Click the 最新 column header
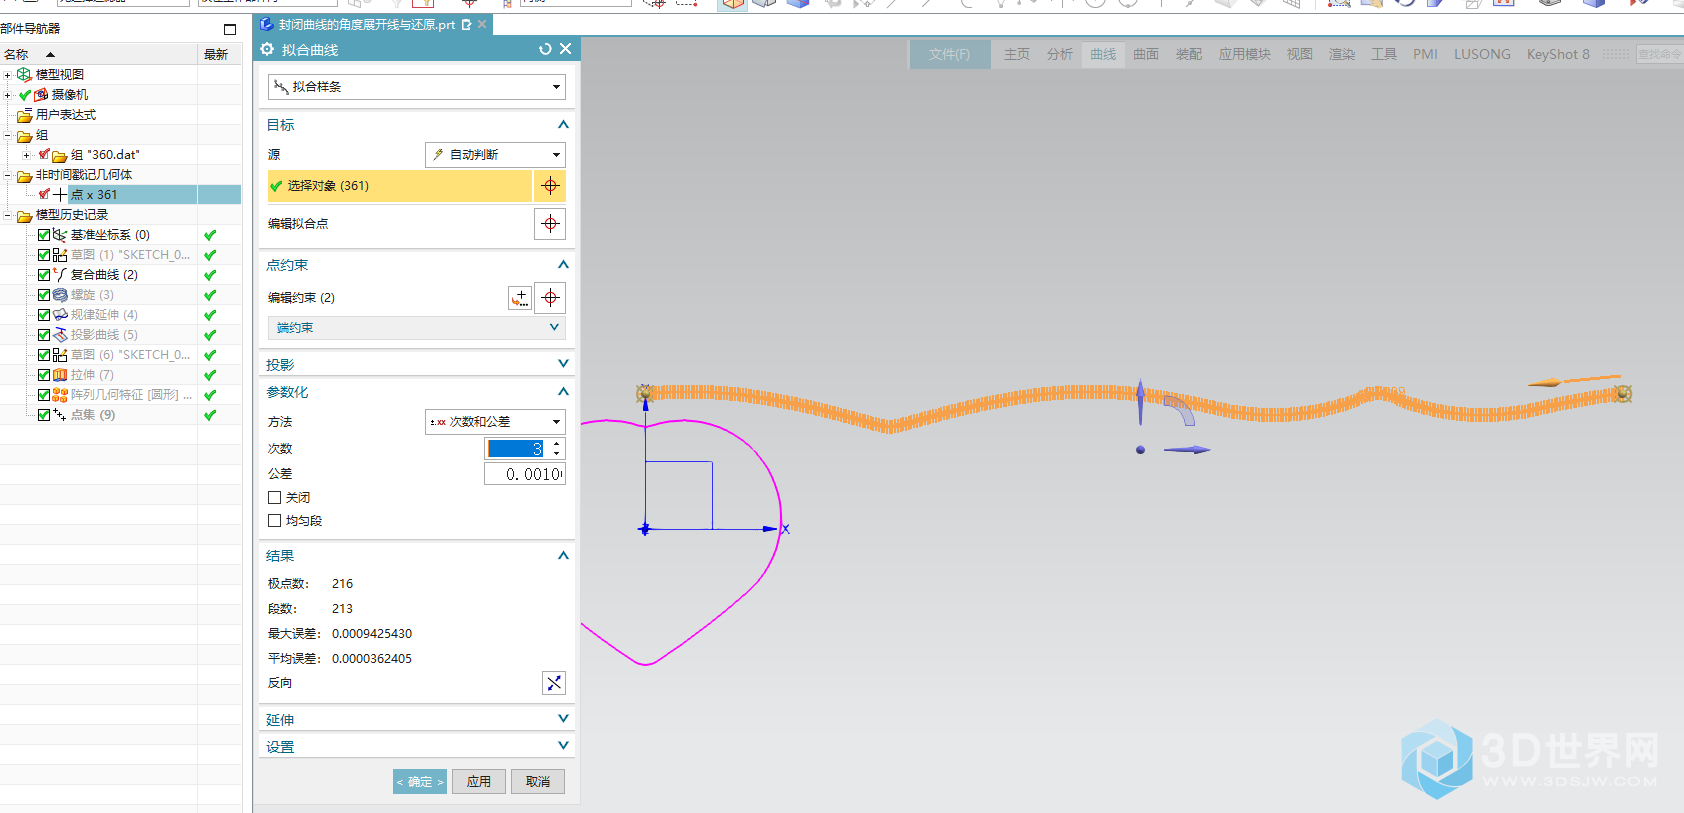The width and height of the screenshot is (1684, 813). tap(220, 54)
